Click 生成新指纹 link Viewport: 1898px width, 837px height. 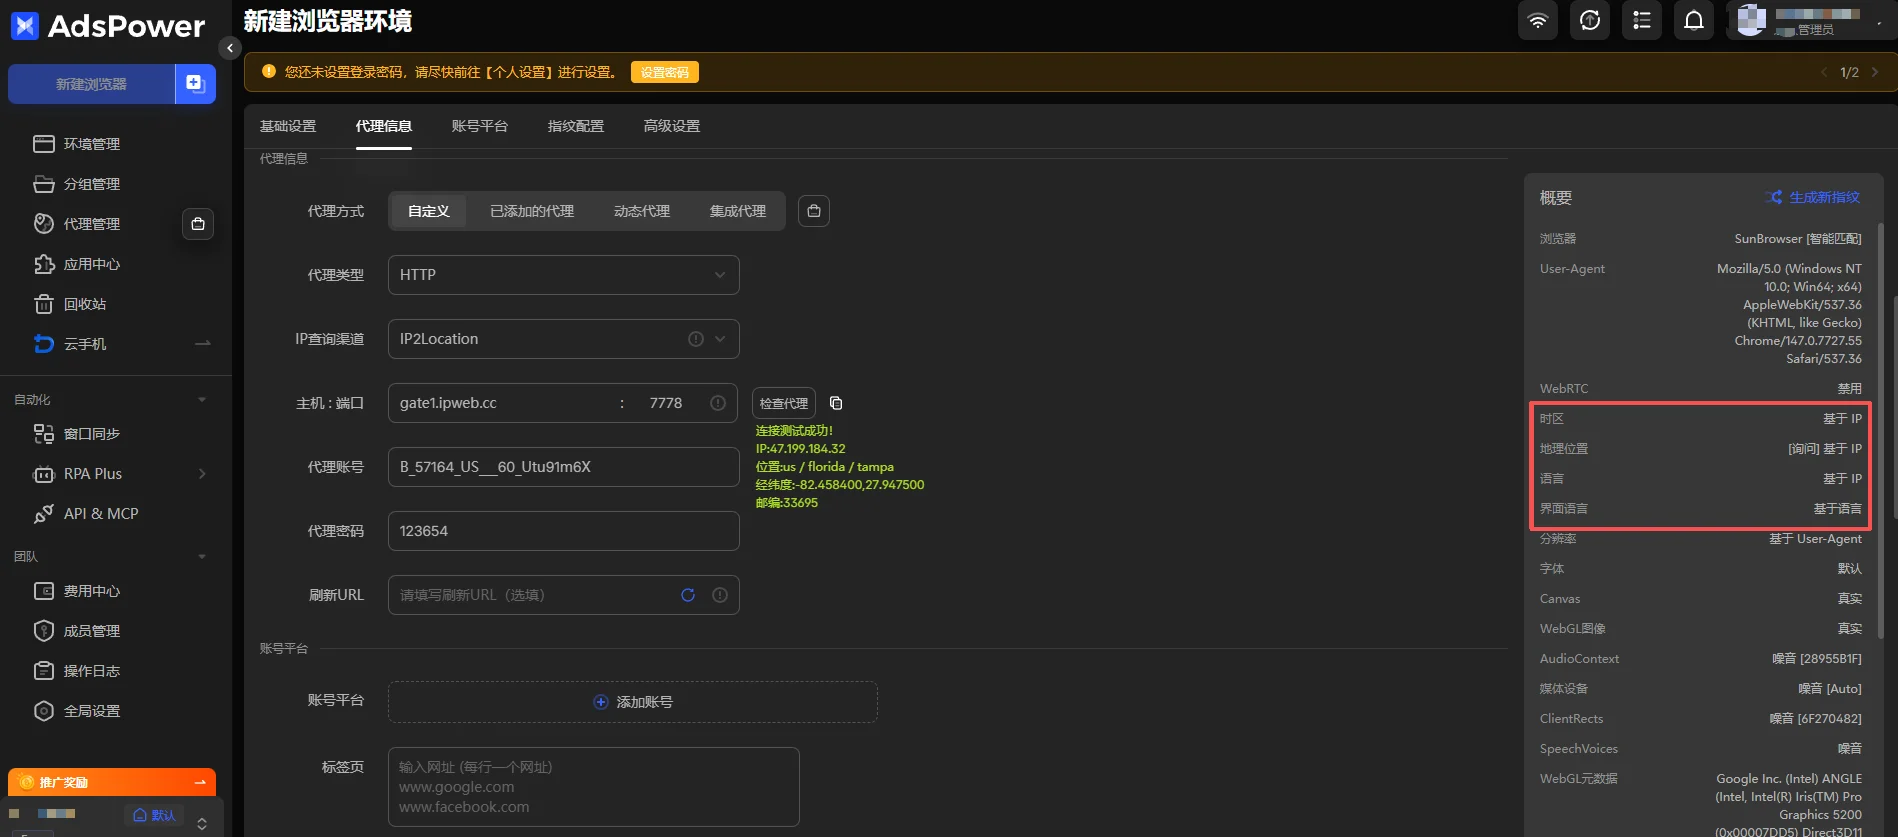click(x=1814, y=197)
